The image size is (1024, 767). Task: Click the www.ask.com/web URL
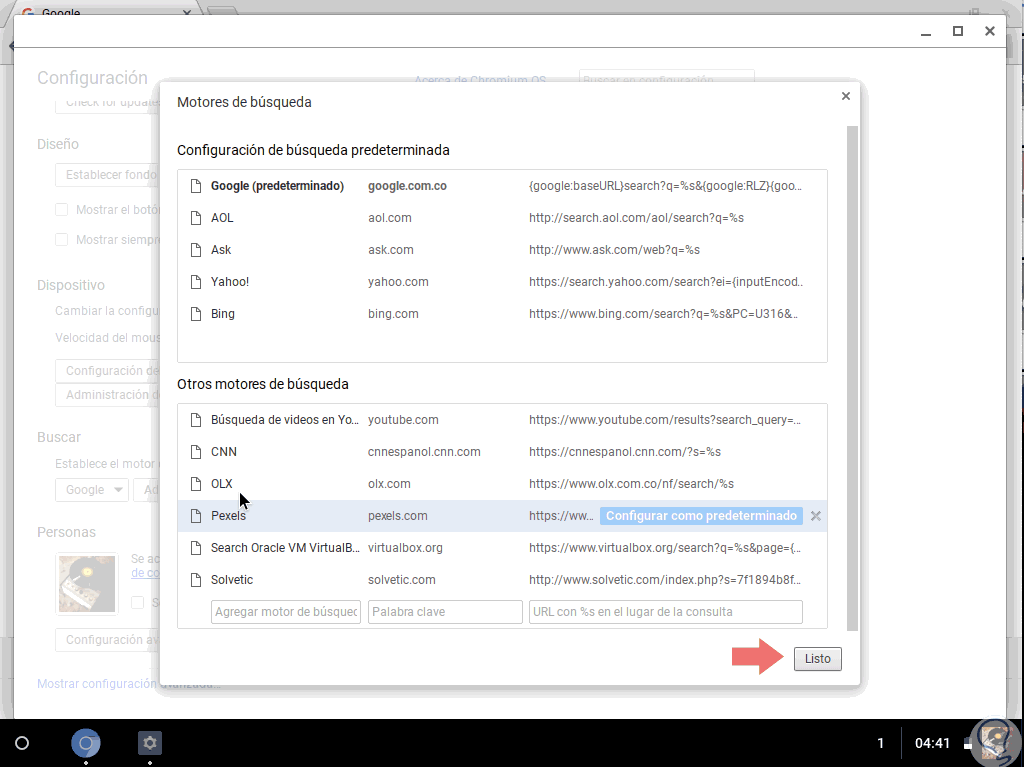pyautogui.click(x=615, y=250)
